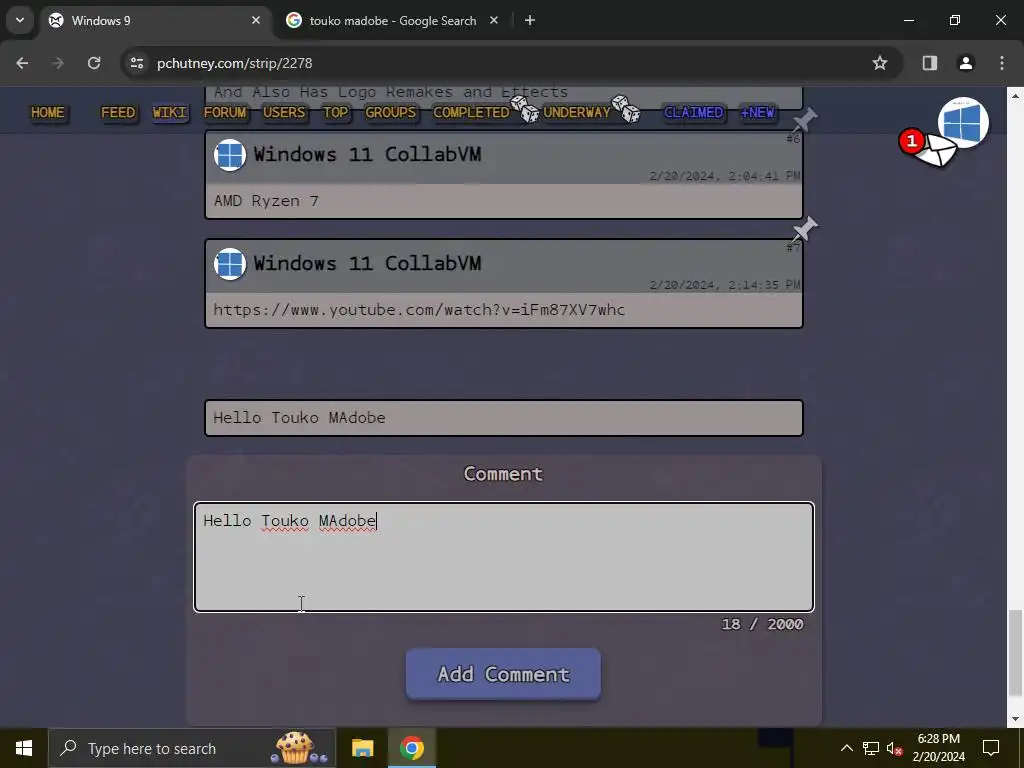Click inside the Comment text area
This screenshot has height=768, width=1024.
[x=504, y=557]
